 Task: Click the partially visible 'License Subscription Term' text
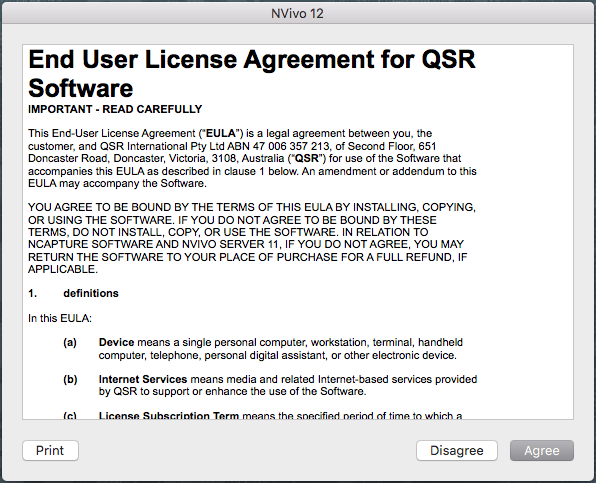pyautogui.click(x=169, y=416)
